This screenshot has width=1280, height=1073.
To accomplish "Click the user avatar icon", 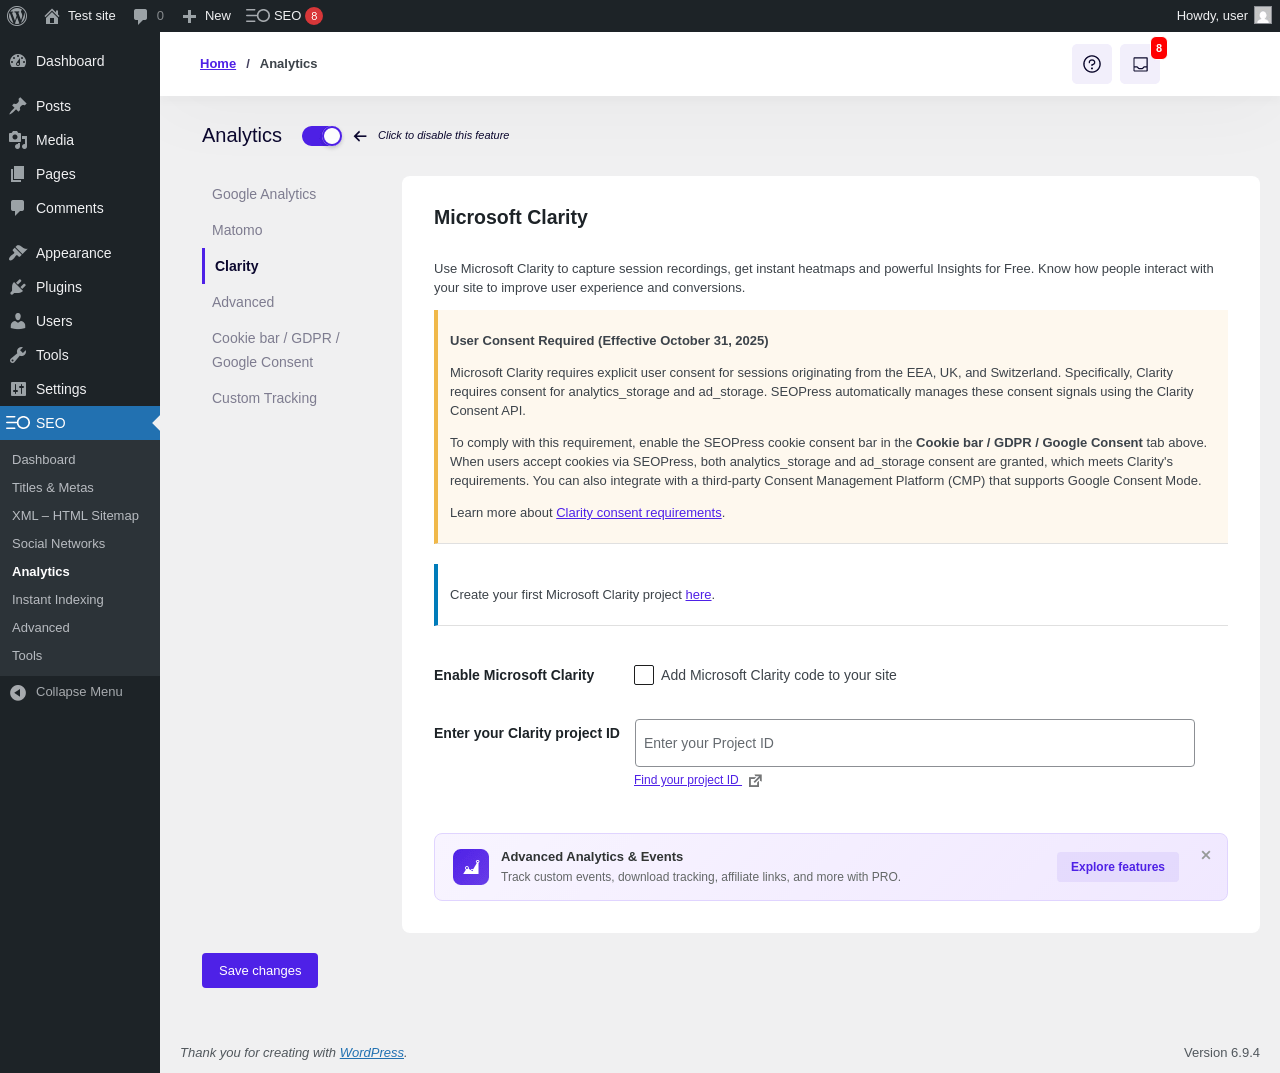I will click(1263, 16).
